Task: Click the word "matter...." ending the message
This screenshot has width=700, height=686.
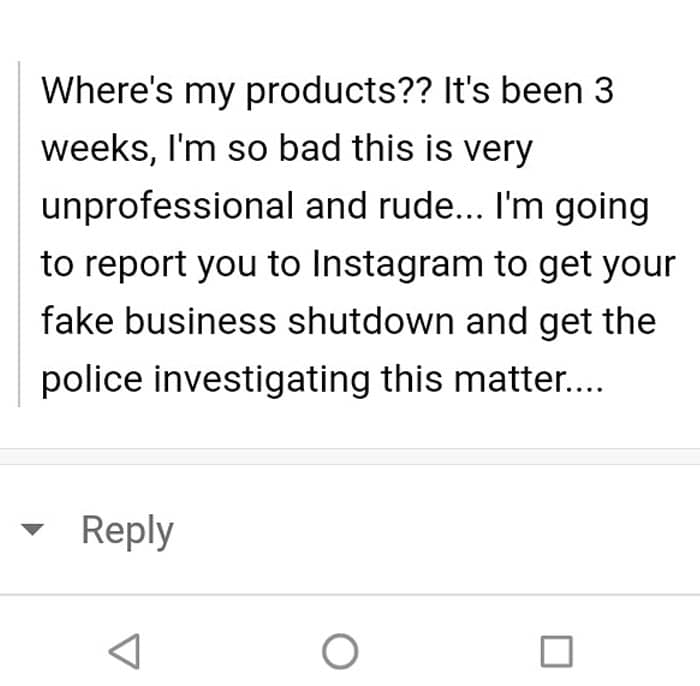Action: [x=529, y=381]
